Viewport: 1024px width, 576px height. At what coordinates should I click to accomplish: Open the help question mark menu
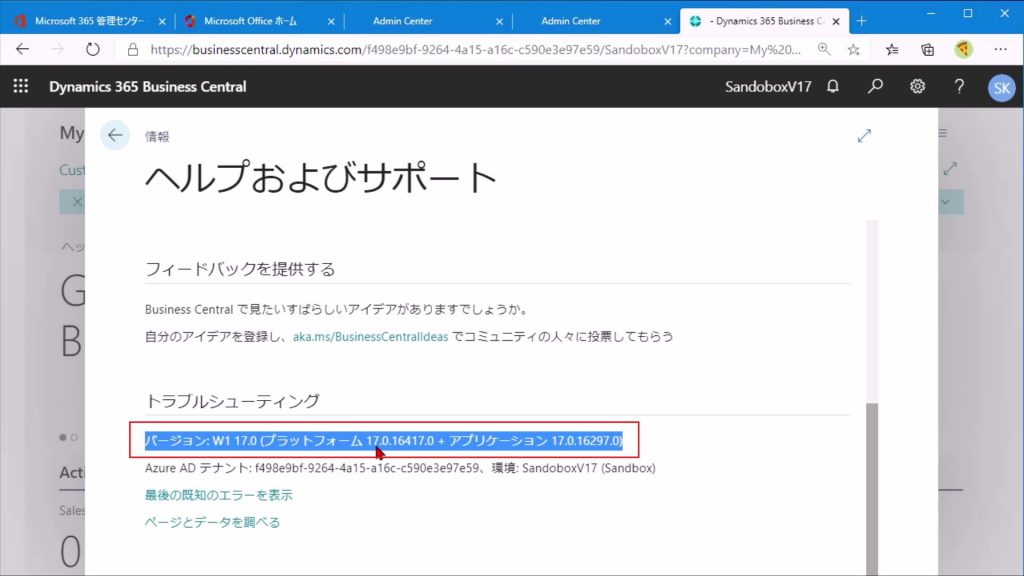point(959,86)
